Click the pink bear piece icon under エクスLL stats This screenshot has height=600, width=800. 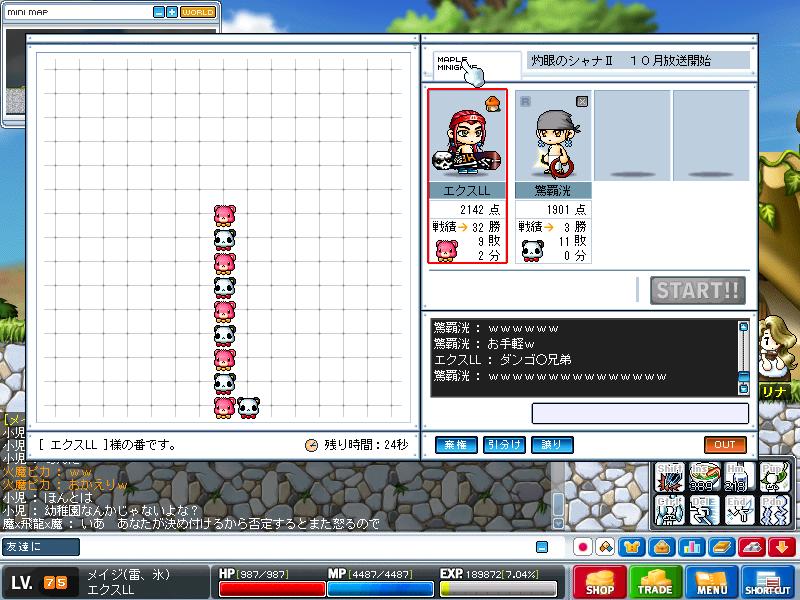446,250
